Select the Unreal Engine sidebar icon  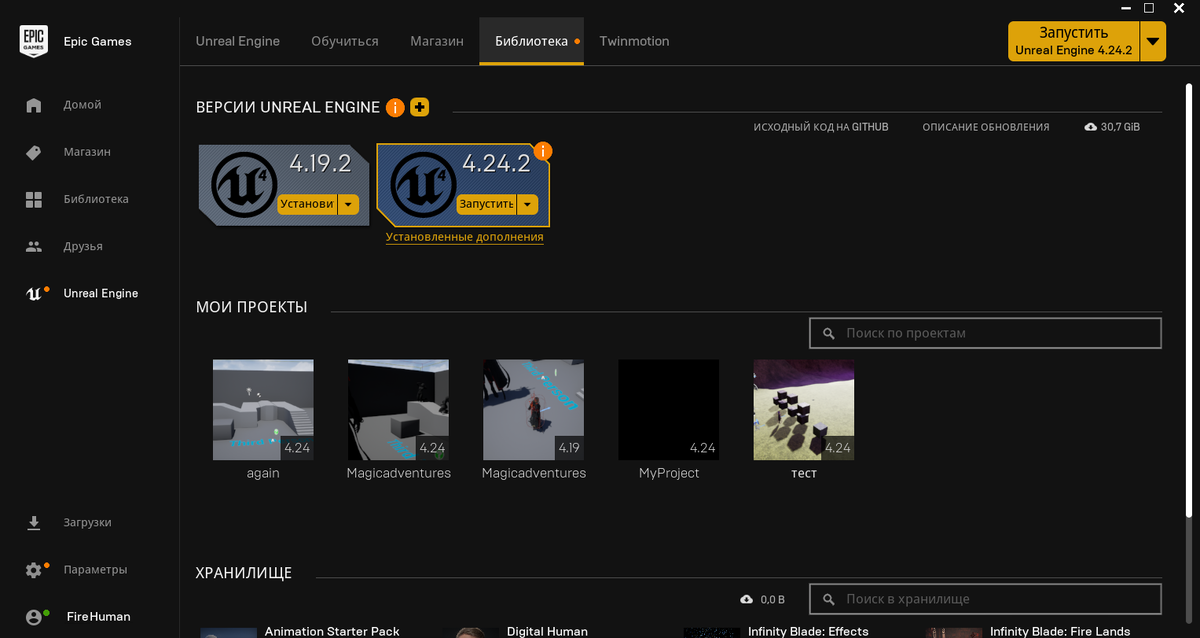(35, 293)
